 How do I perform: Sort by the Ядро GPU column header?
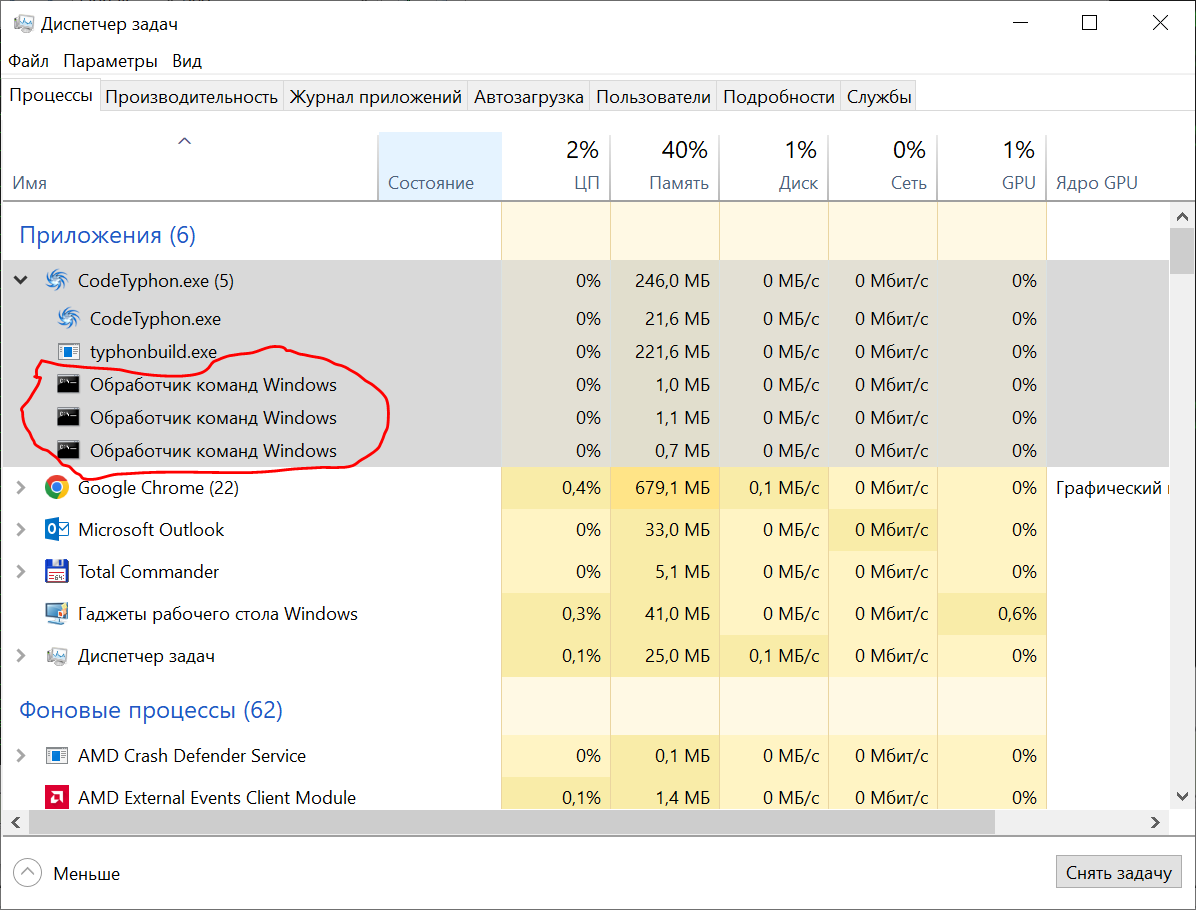[x=1108, y=166]
